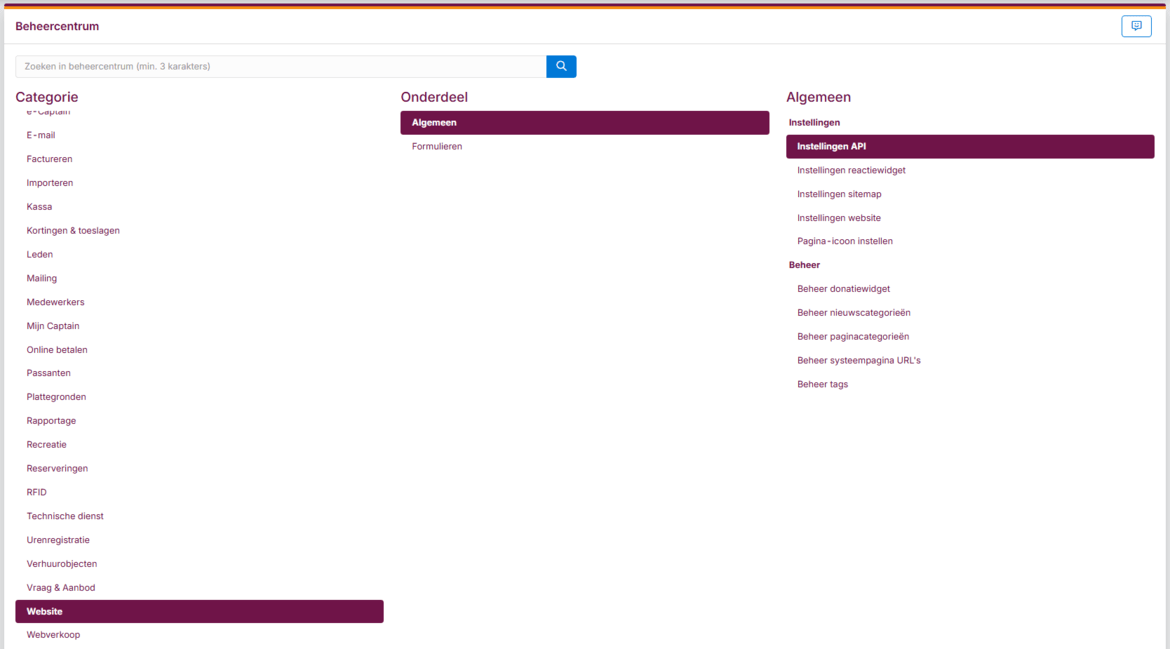Open Instellingen API
Viewport: 1170px width, 649px height.
pos(969,147)
